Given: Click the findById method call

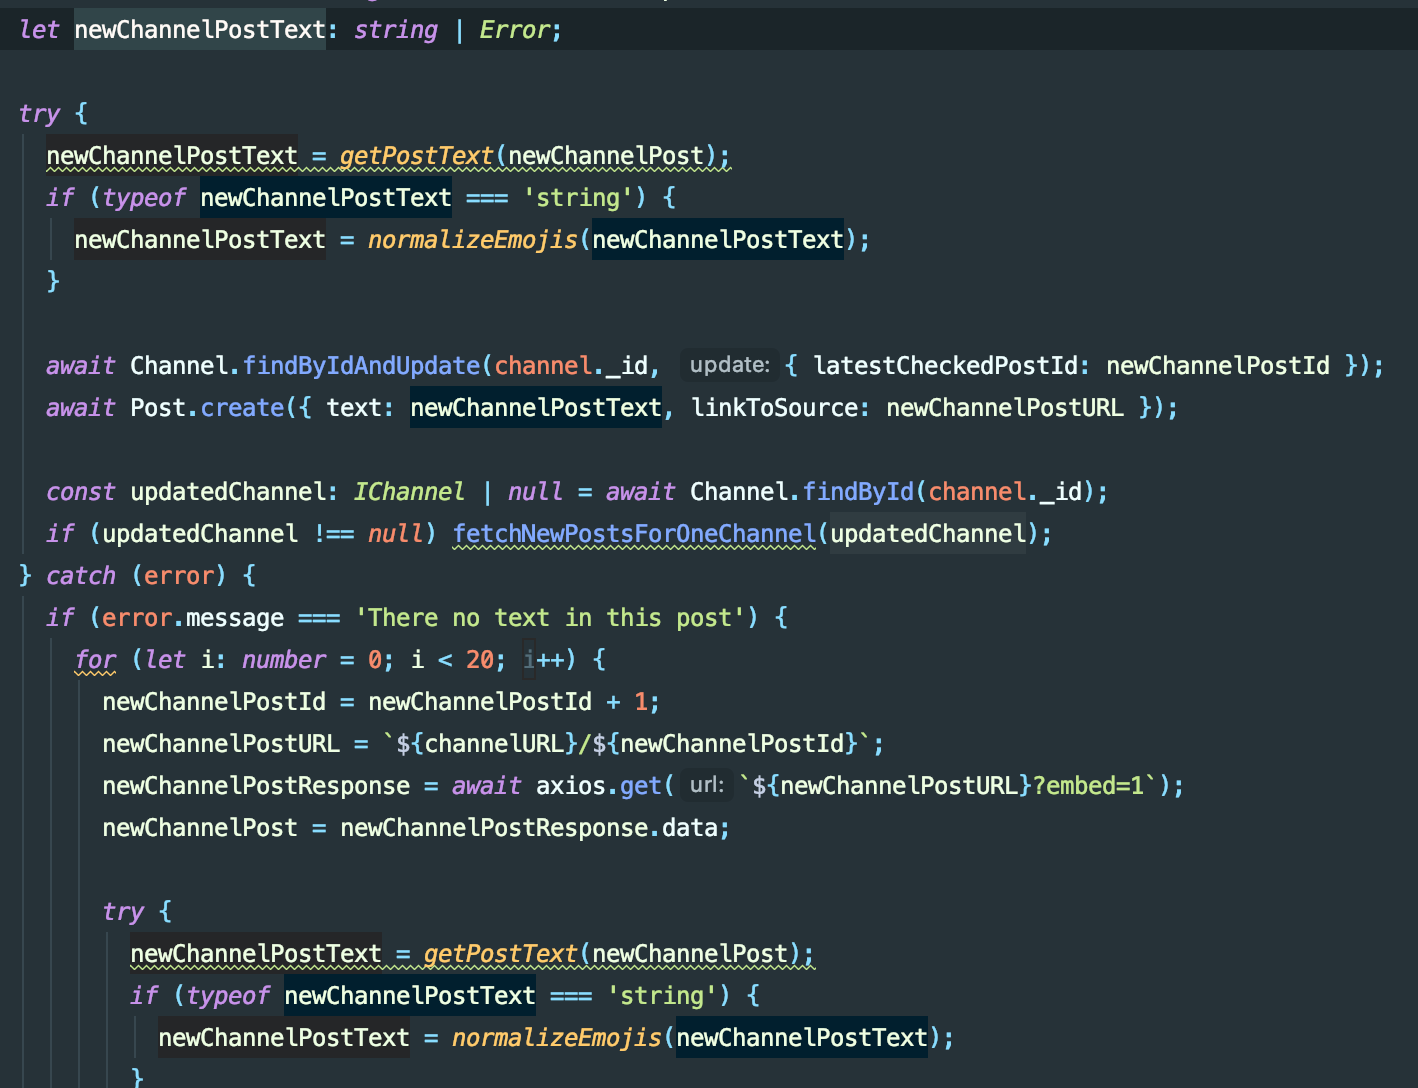Looking at the screenshot, I should [859, 491].
